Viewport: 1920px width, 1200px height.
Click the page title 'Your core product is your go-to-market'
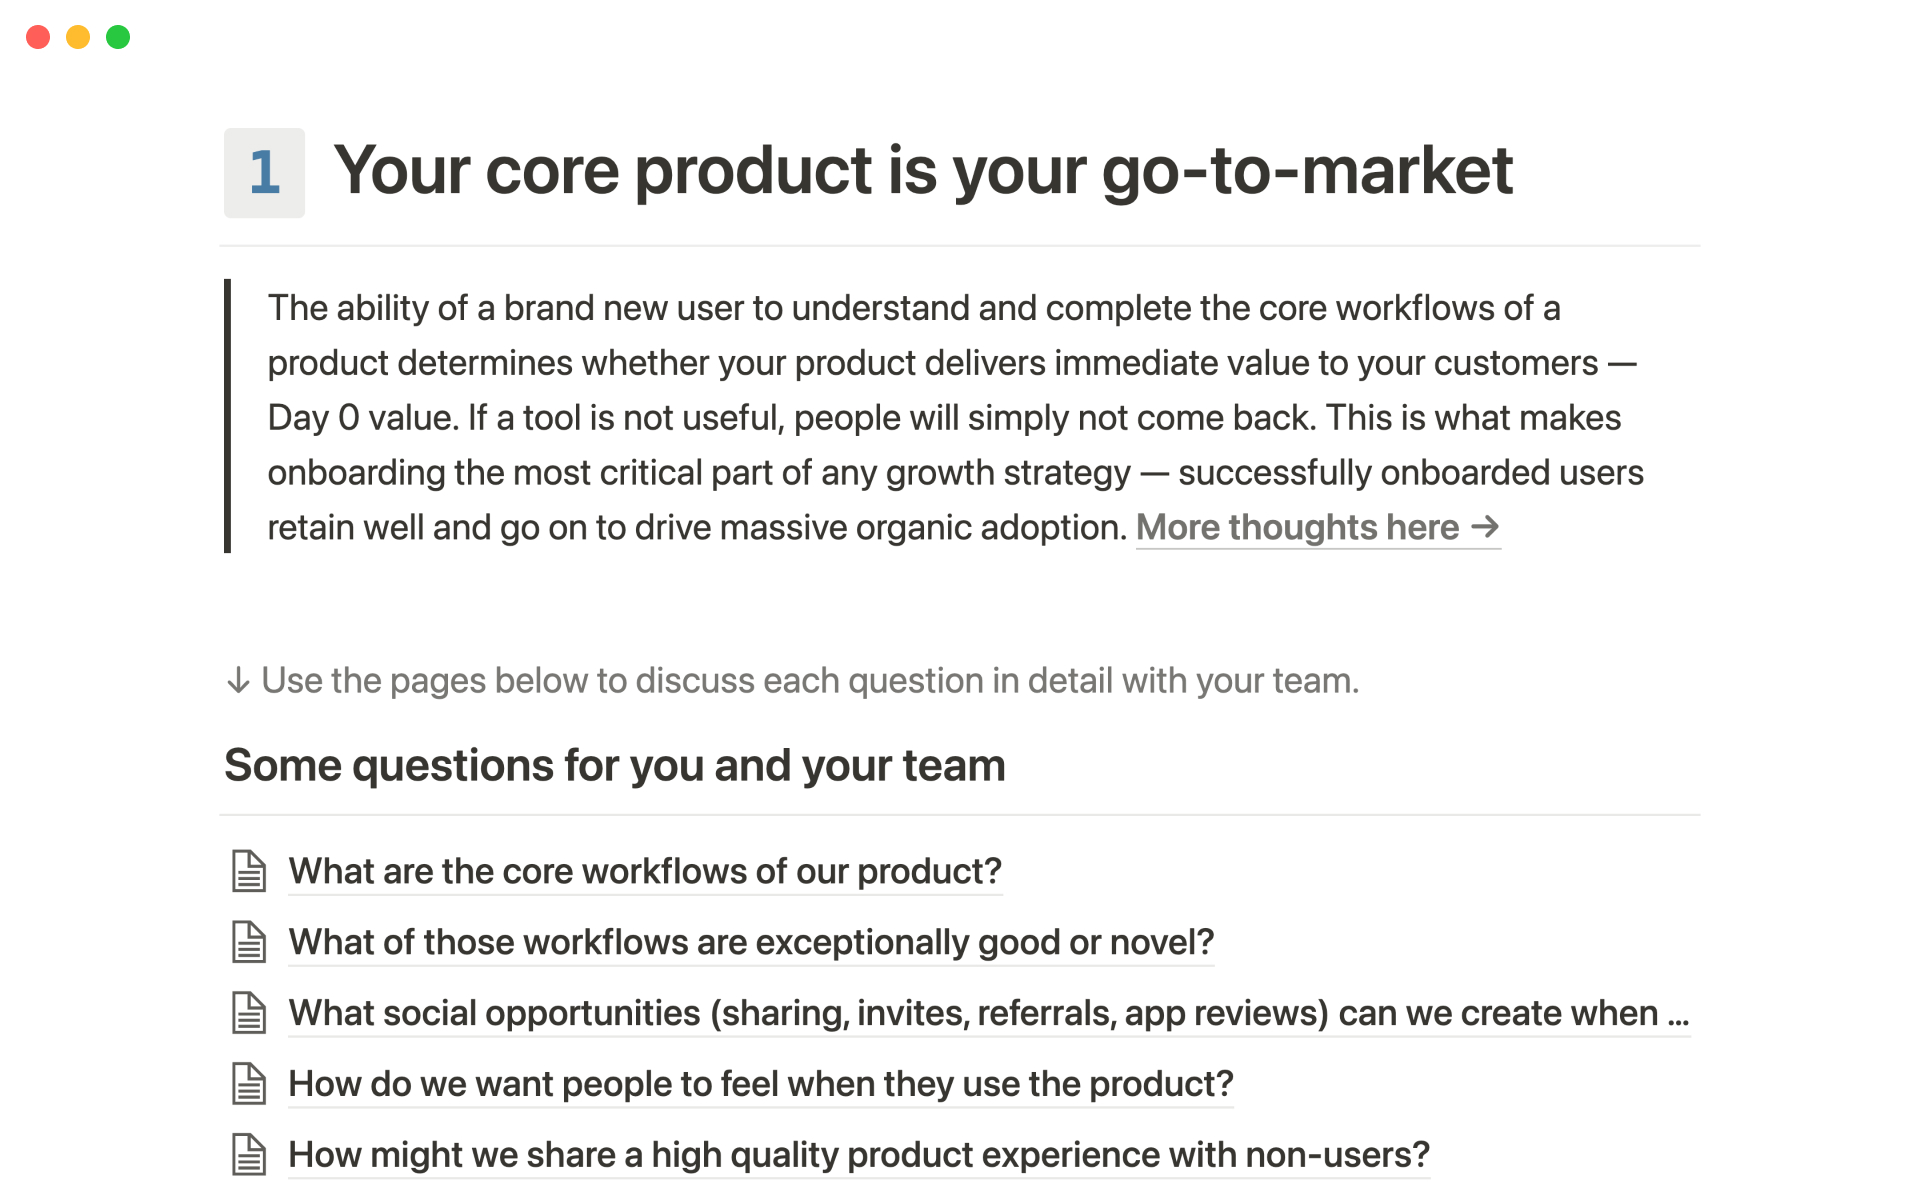pyautogui.click(x=922, y=170)
